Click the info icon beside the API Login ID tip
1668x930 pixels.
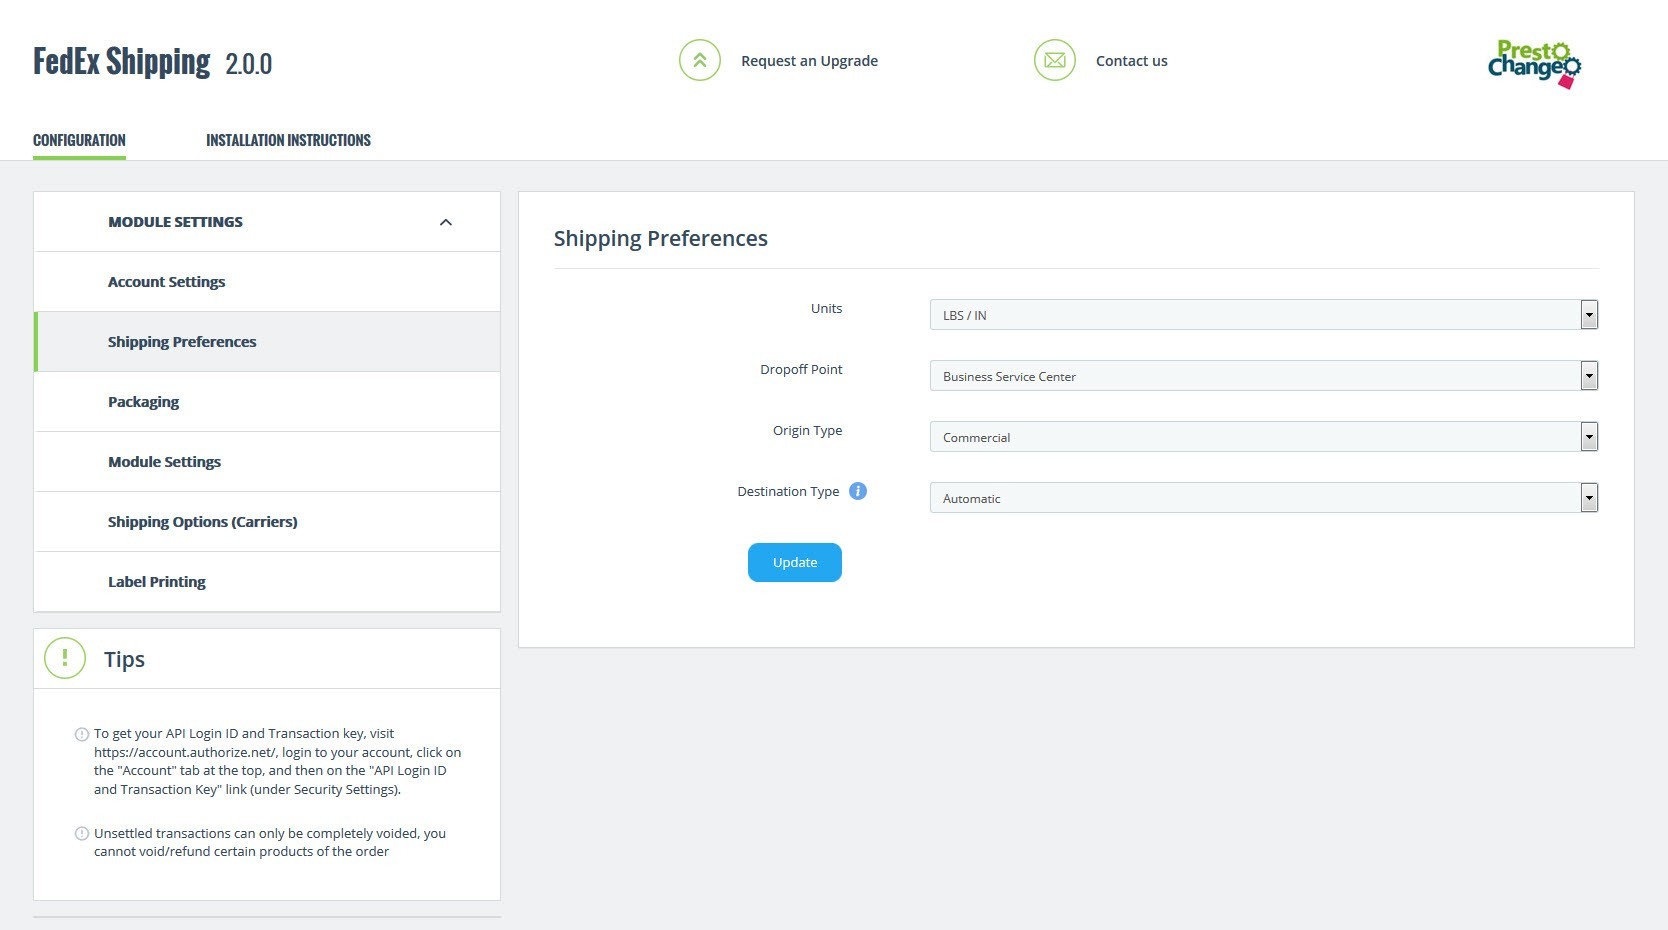pyautogui.click(x=82, y=734)
